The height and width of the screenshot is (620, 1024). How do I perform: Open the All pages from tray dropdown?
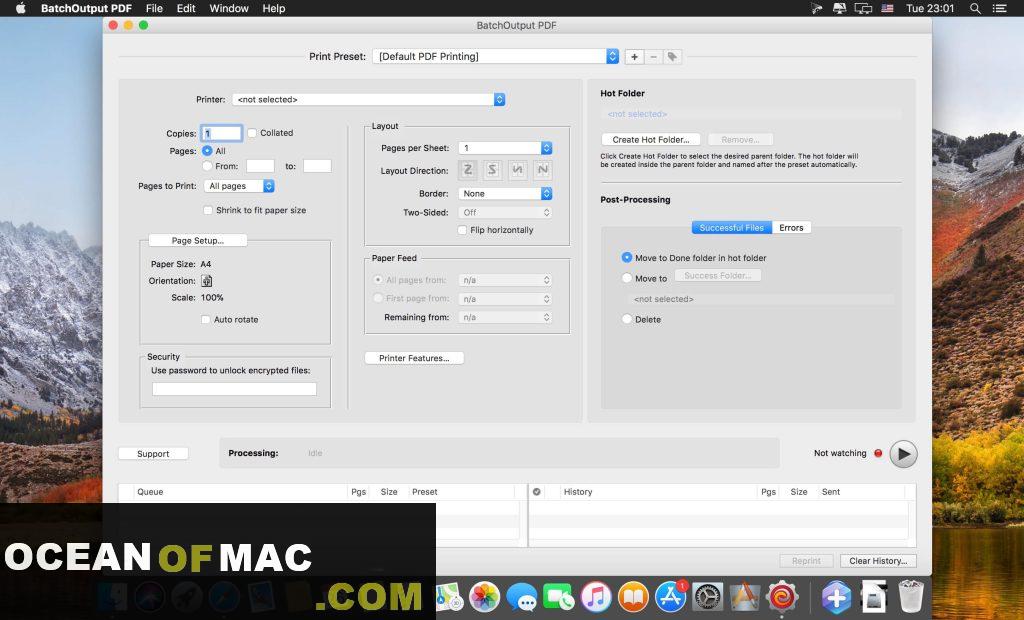coord(505,280)
